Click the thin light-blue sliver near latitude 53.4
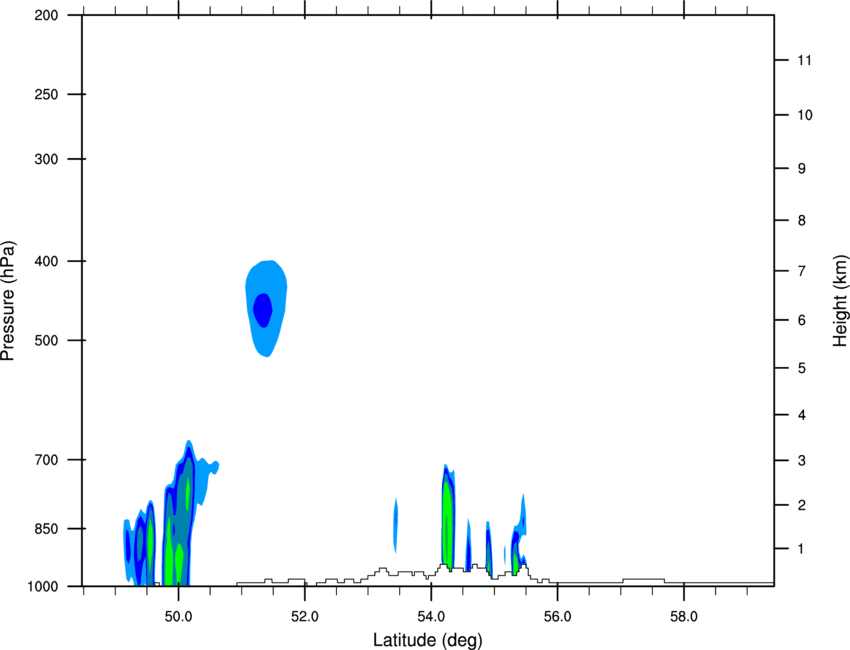This screenshot has width=850, height=650. pos(396,525)
